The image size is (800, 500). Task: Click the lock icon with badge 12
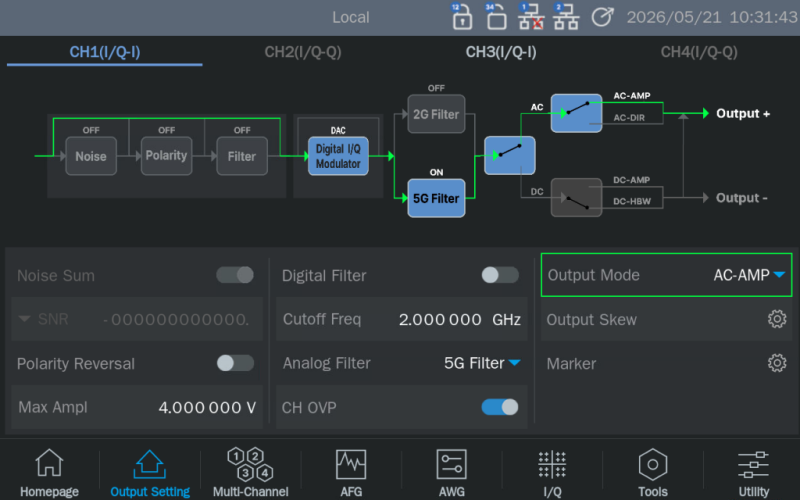pyautogui.click(x=461, y=17)
